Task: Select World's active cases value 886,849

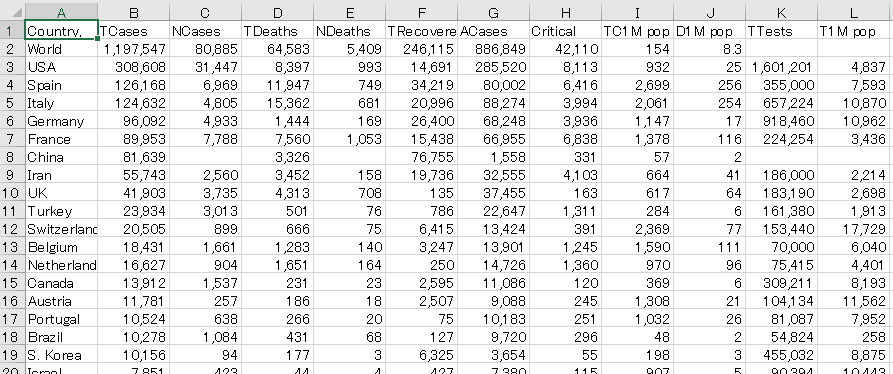Action: (493, 50)
